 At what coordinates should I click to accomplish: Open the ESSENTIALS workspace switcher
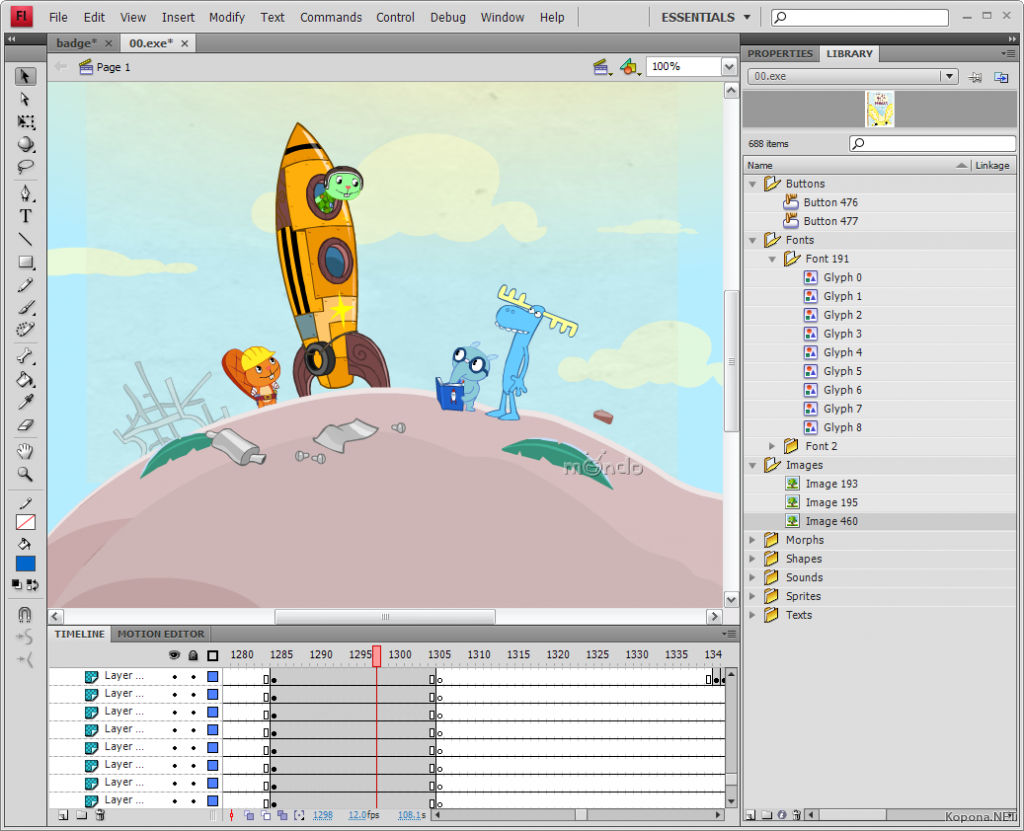(706, 17)
